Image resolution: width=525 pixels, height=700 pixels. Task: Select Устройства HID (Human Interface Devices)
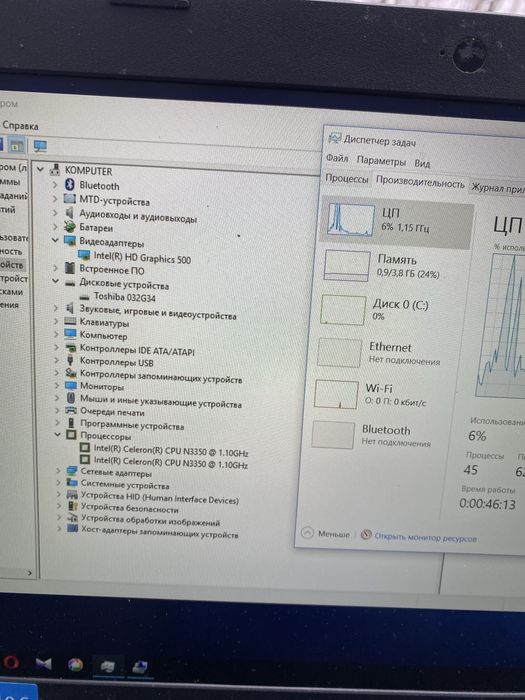tap(160, 498)
